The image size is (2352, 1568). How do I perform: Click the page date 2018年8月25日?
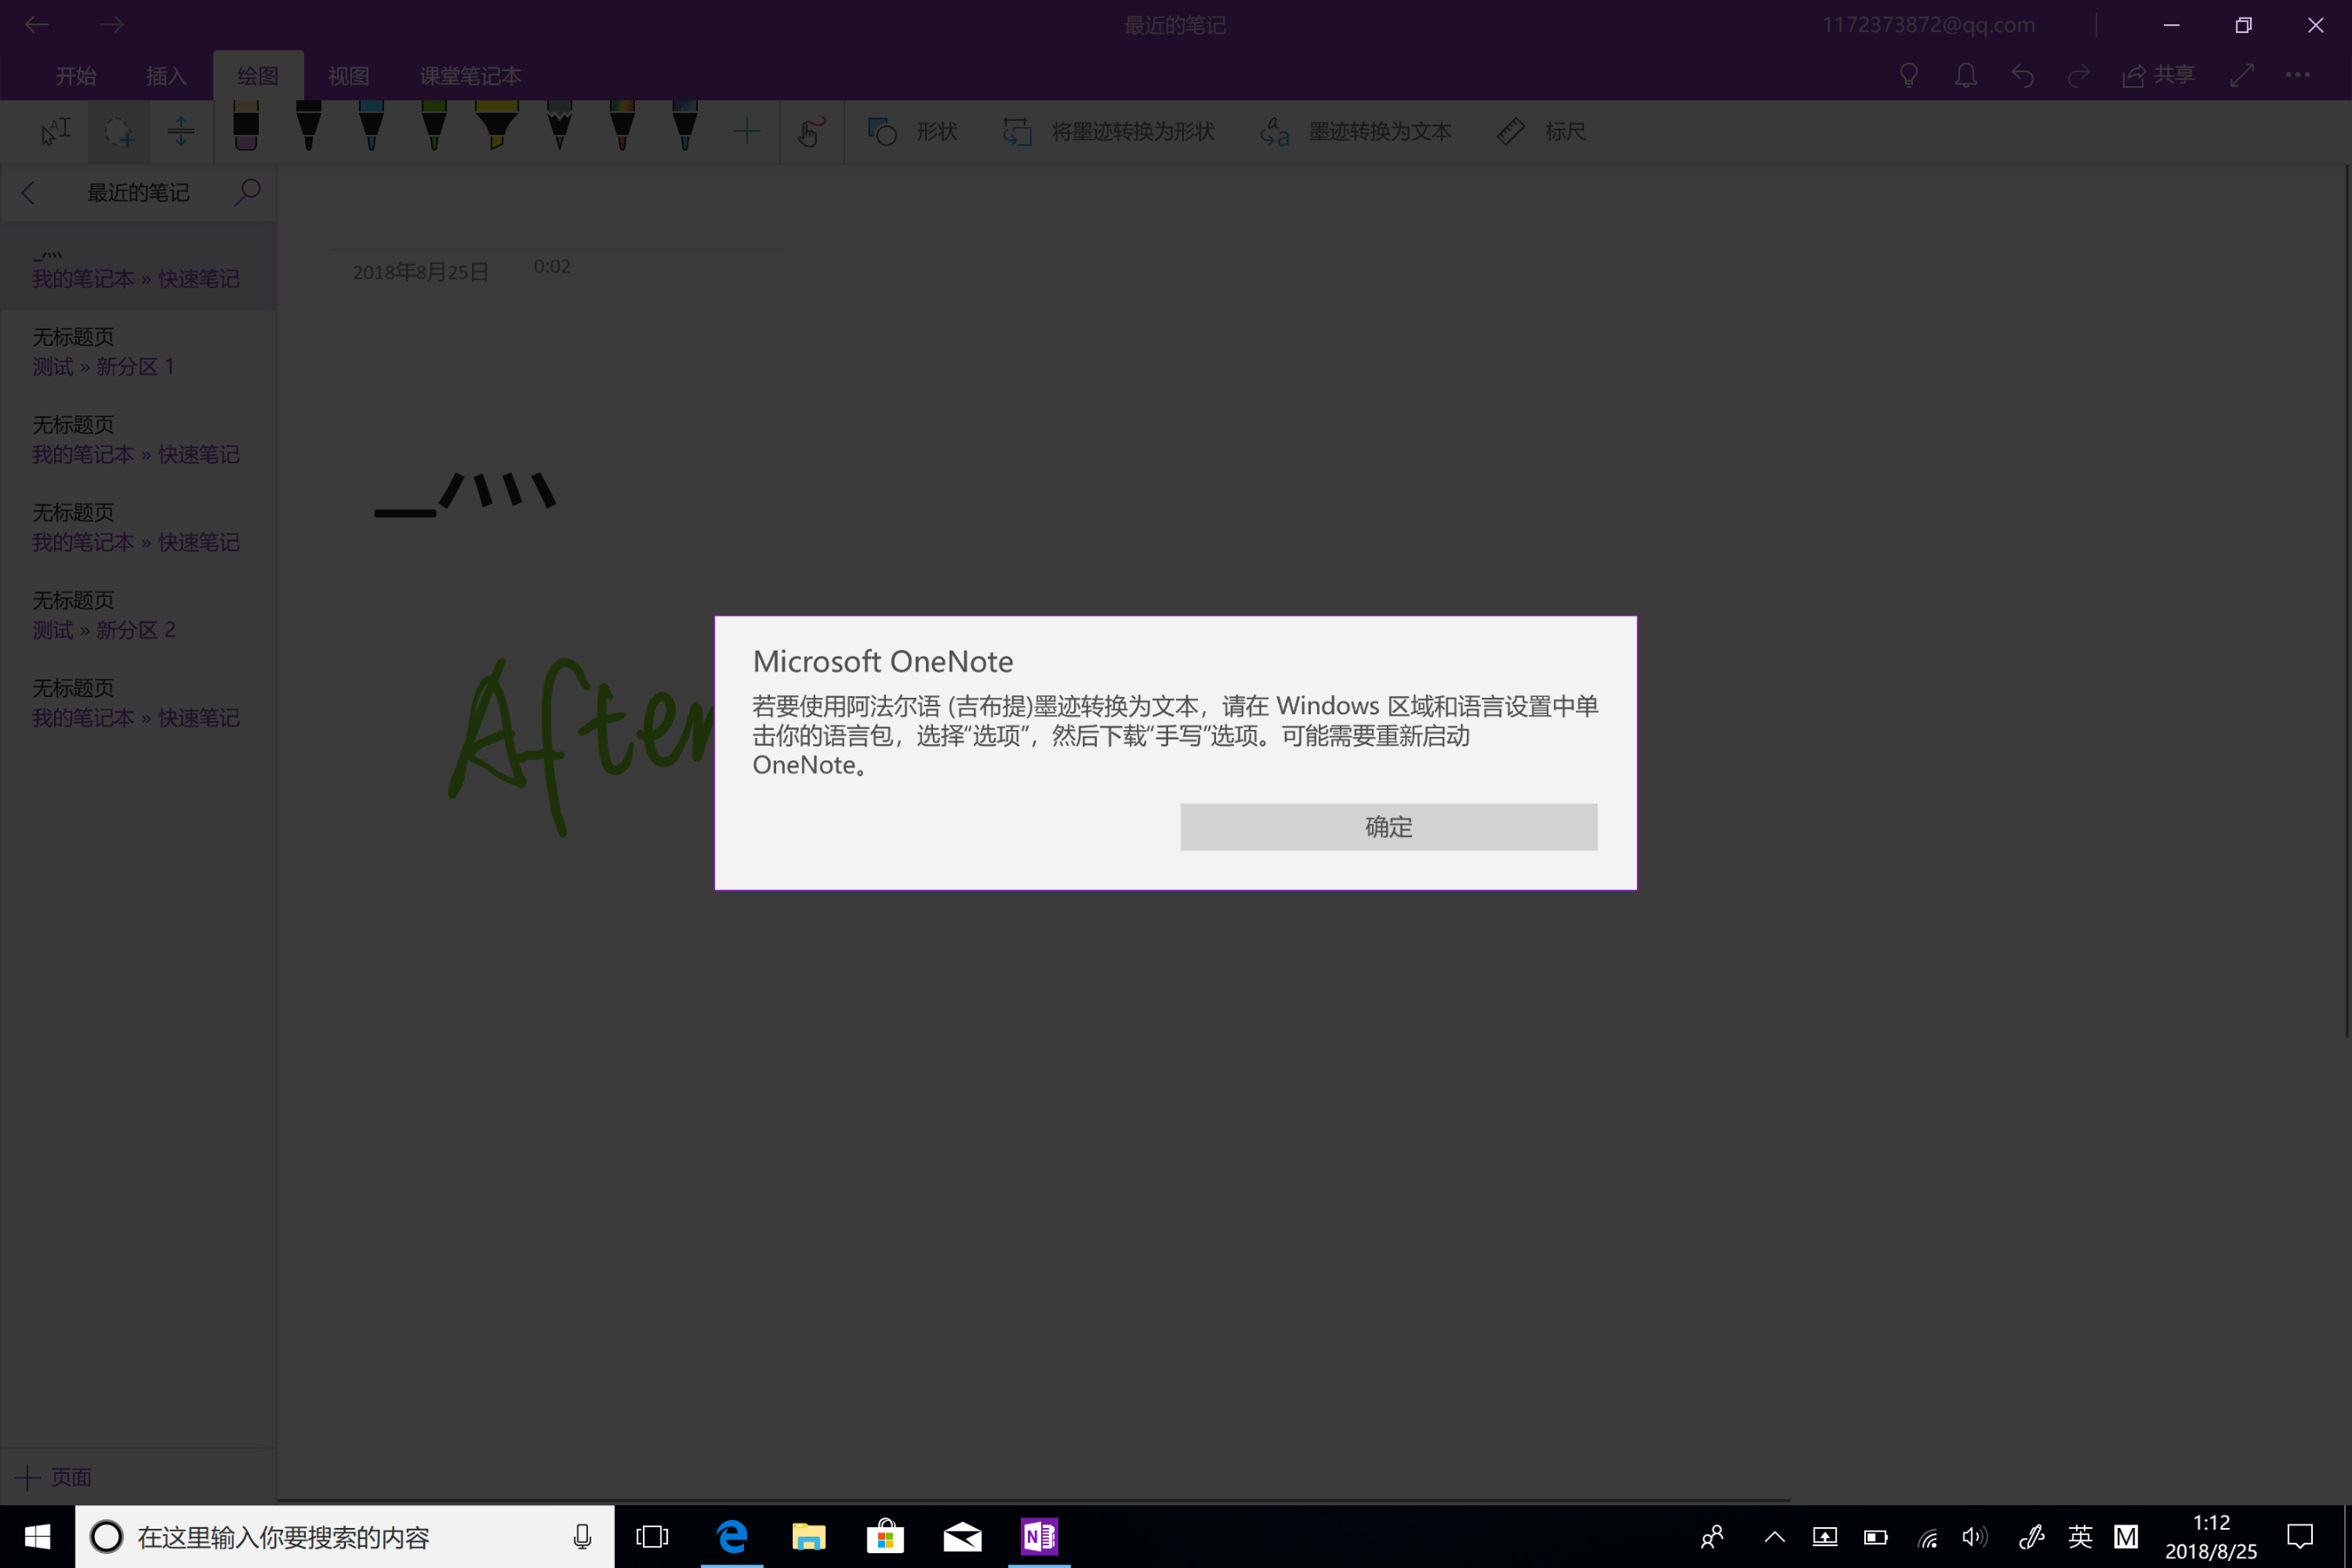click(x=420, y=272)
